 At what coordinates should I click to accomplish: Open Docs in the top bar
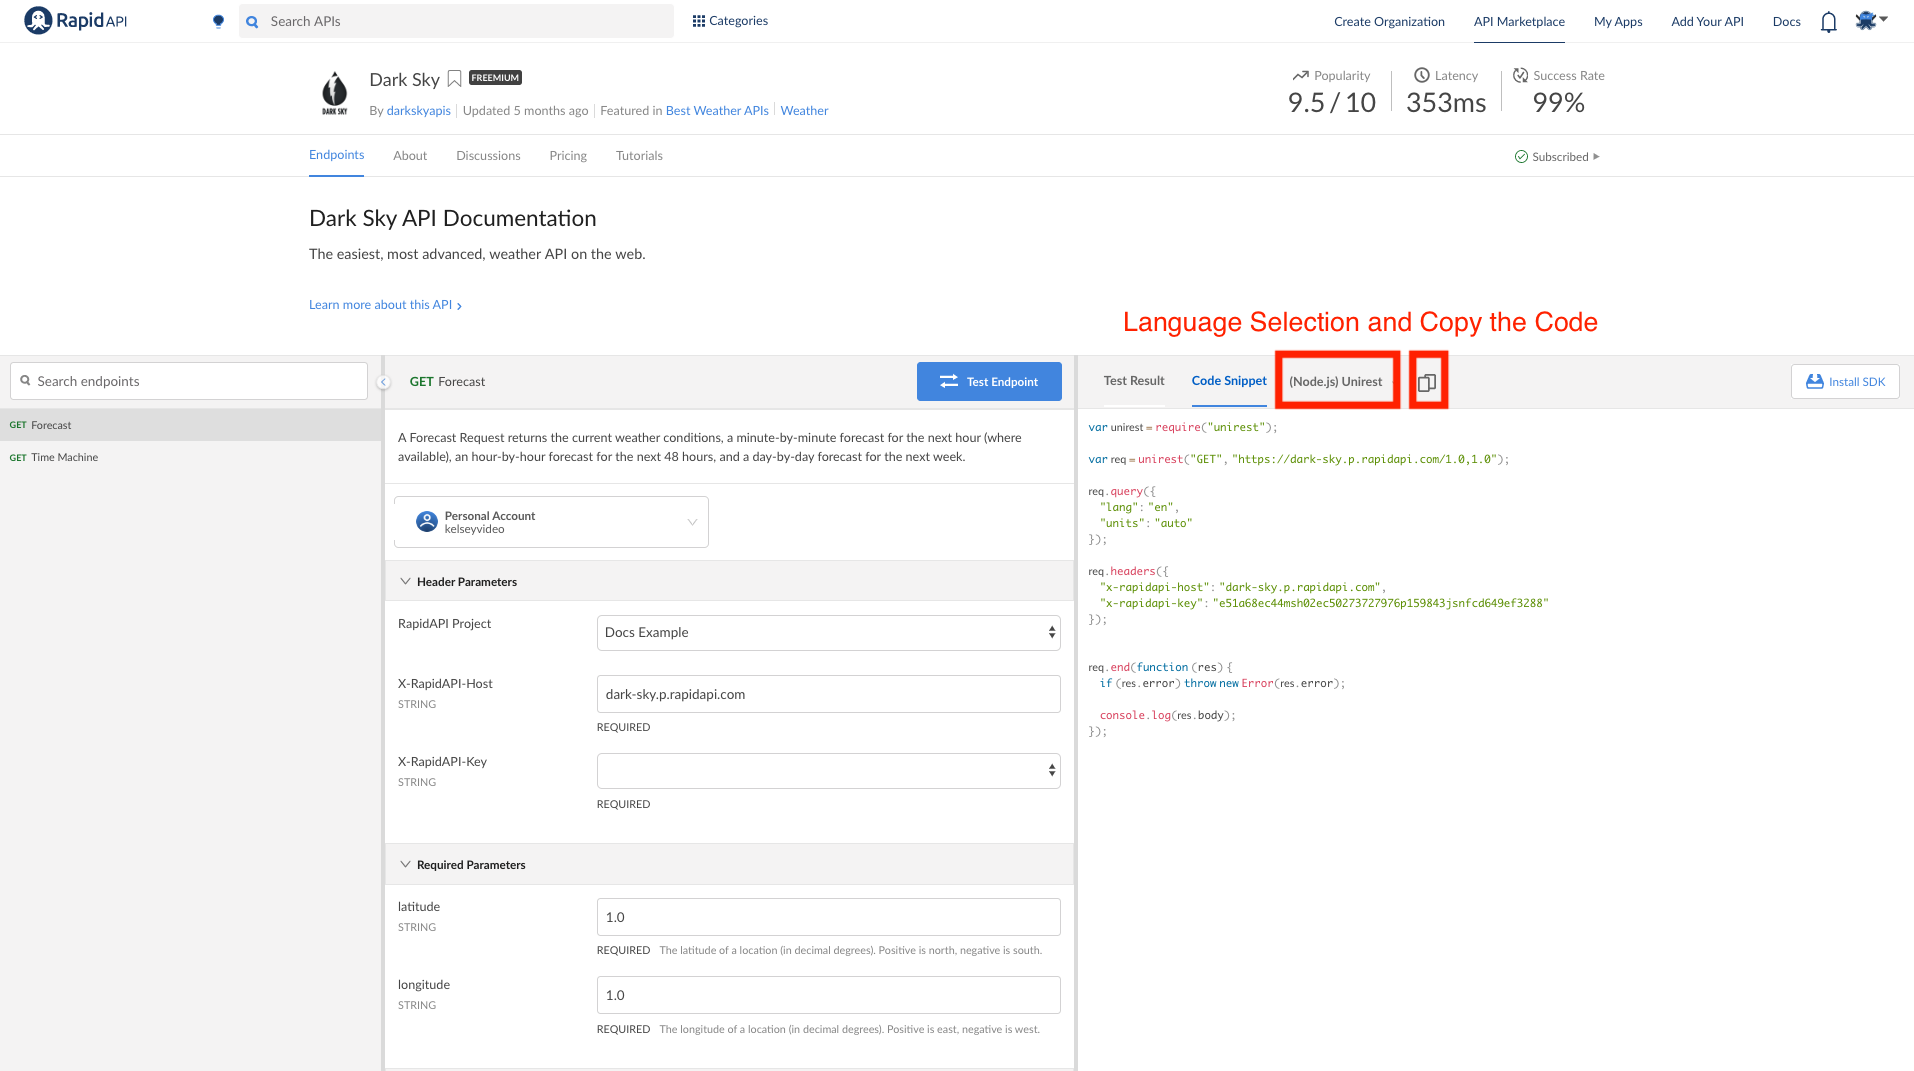point(1786,22)
